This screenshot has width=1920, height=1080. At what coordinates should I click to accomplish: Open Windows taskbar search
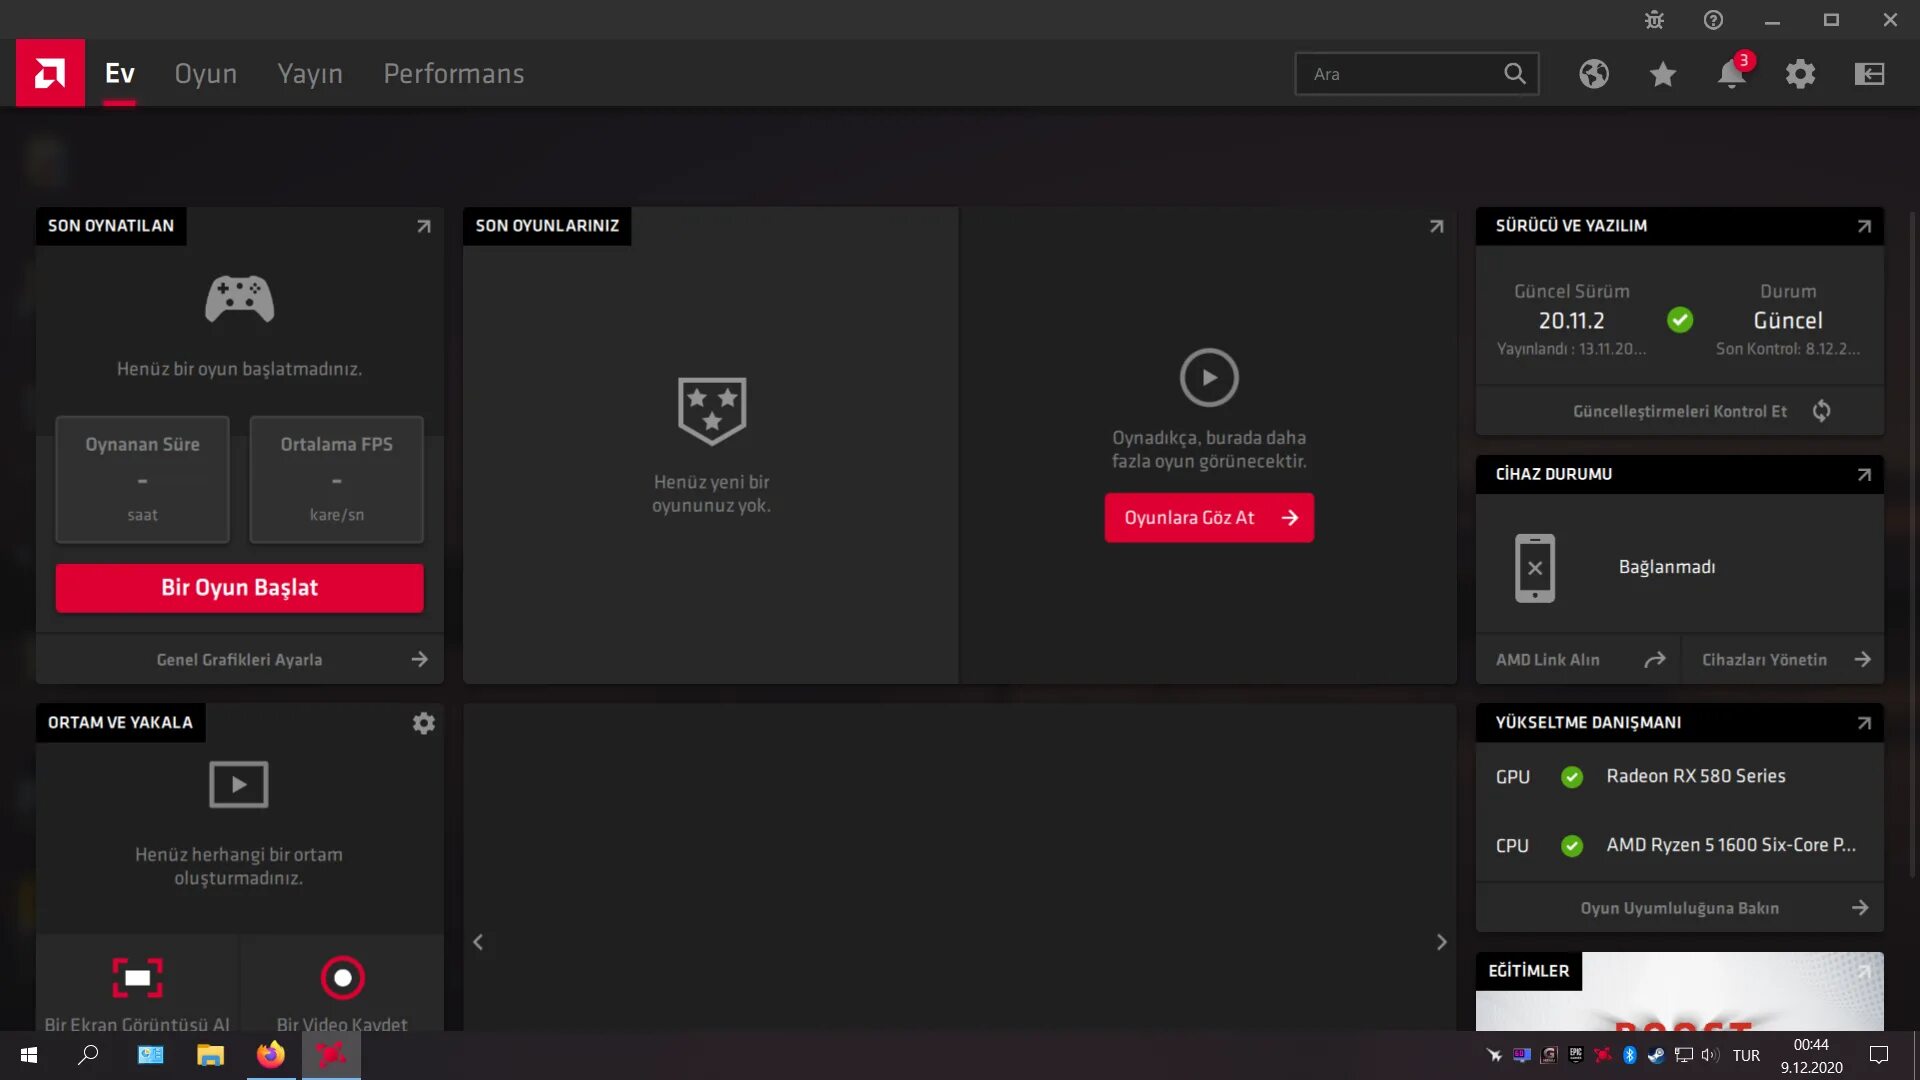point(88,1055)
